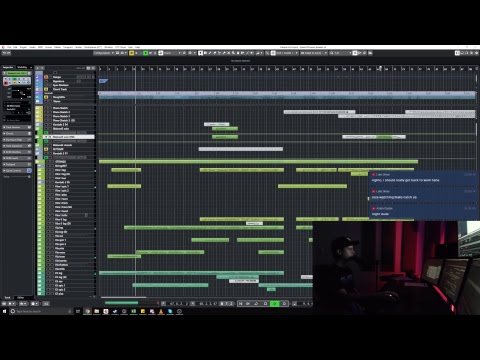Open Excel from the taskbar

pos(133,311)
